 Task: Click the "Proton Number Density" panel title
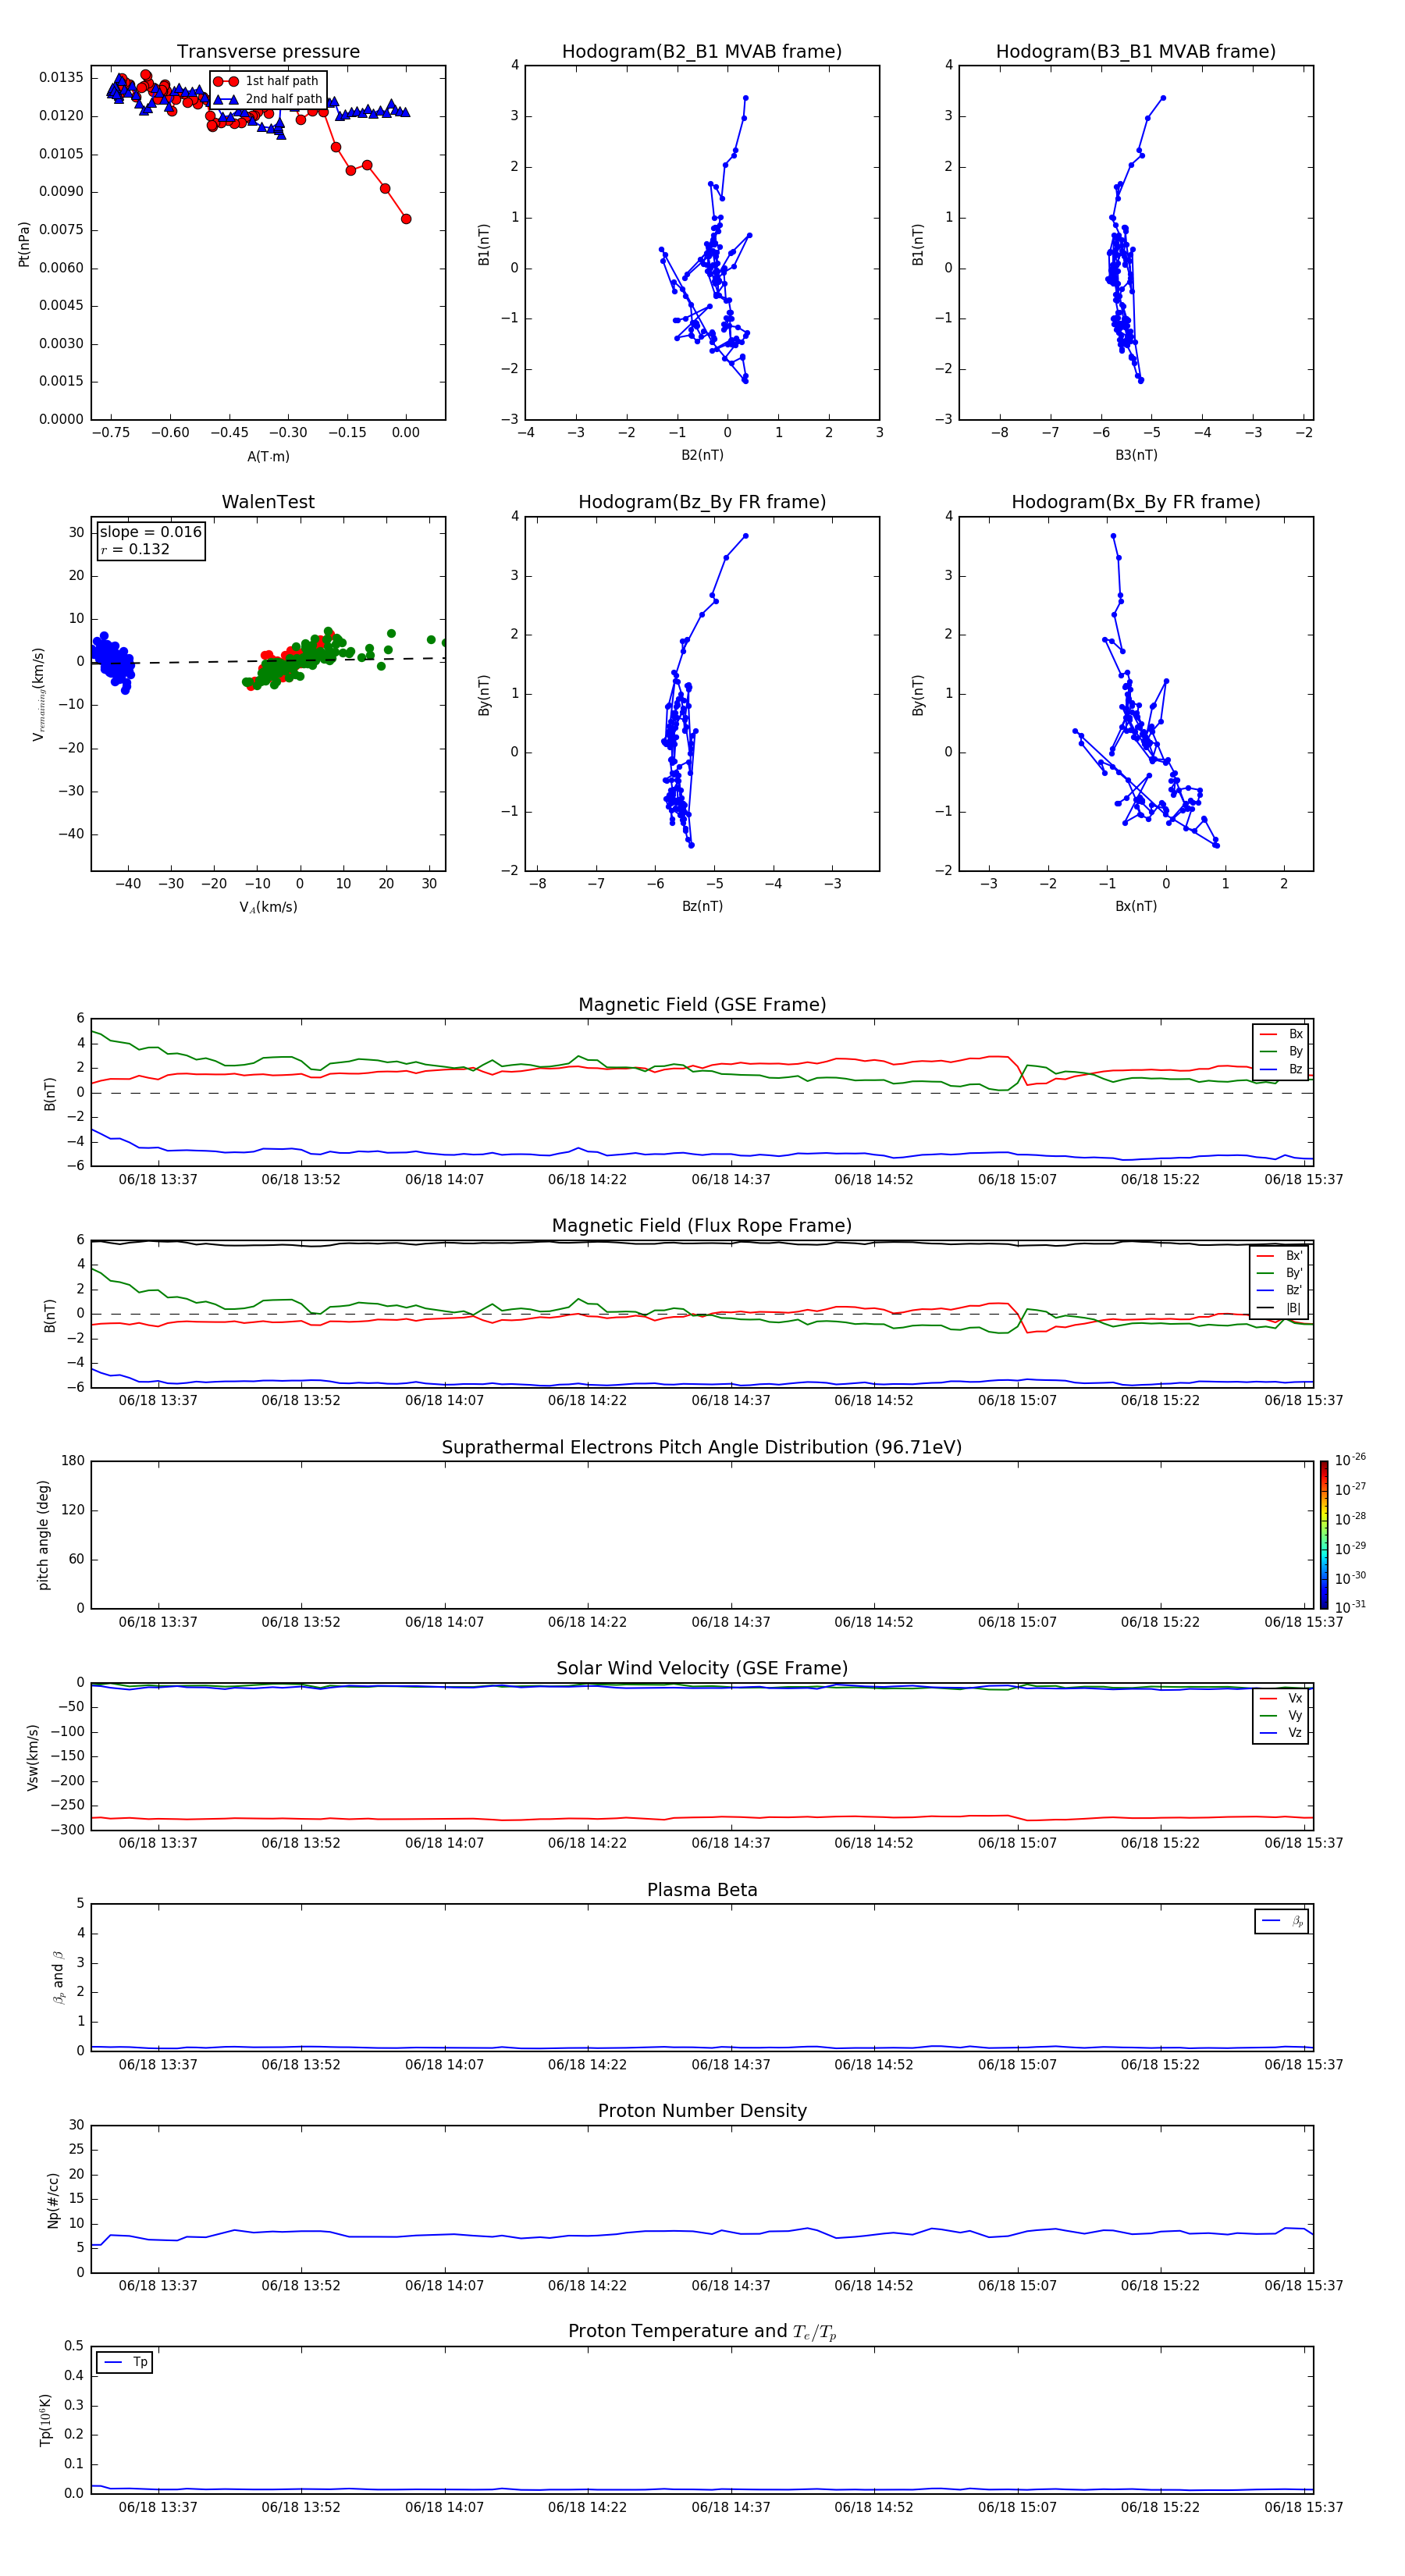701,2111
